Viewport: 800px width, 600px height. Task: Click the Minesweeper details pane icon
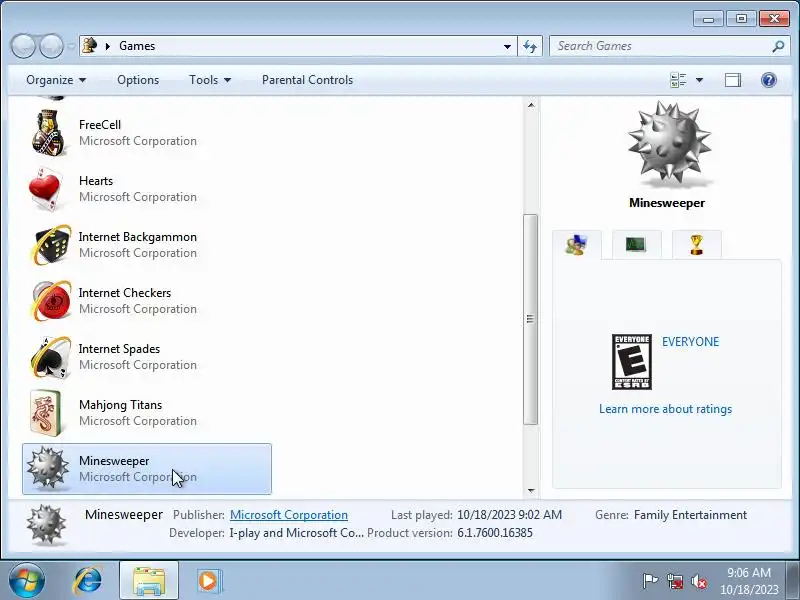46,524
